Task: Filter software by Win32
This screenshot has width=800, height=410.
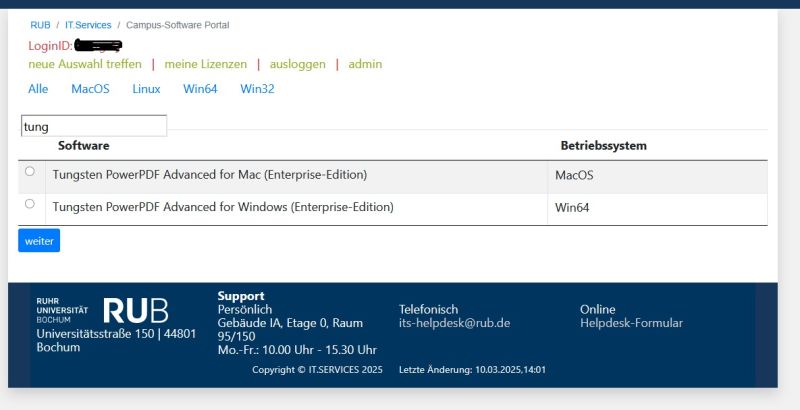Action: [x=258, y=89]
